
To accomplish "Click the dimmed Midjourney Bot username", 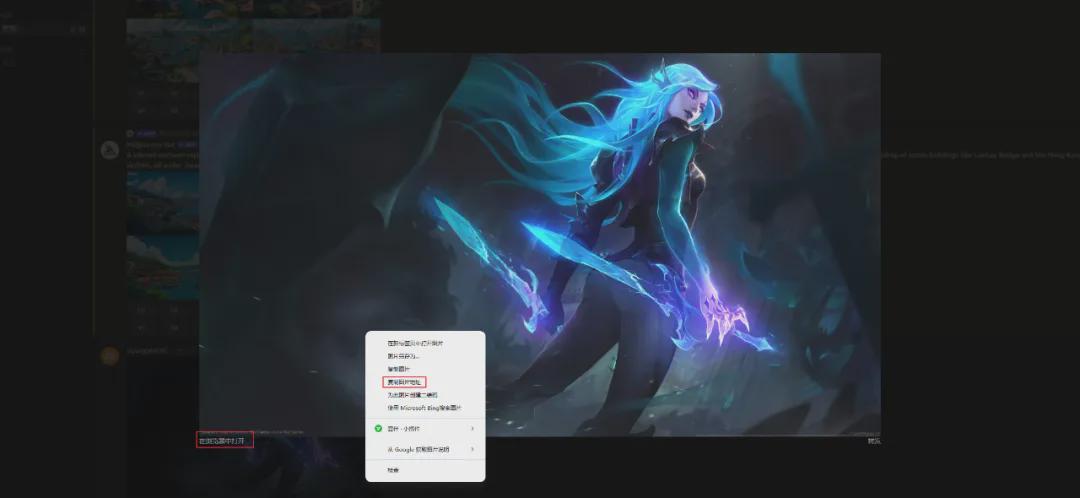I will 146,133.
